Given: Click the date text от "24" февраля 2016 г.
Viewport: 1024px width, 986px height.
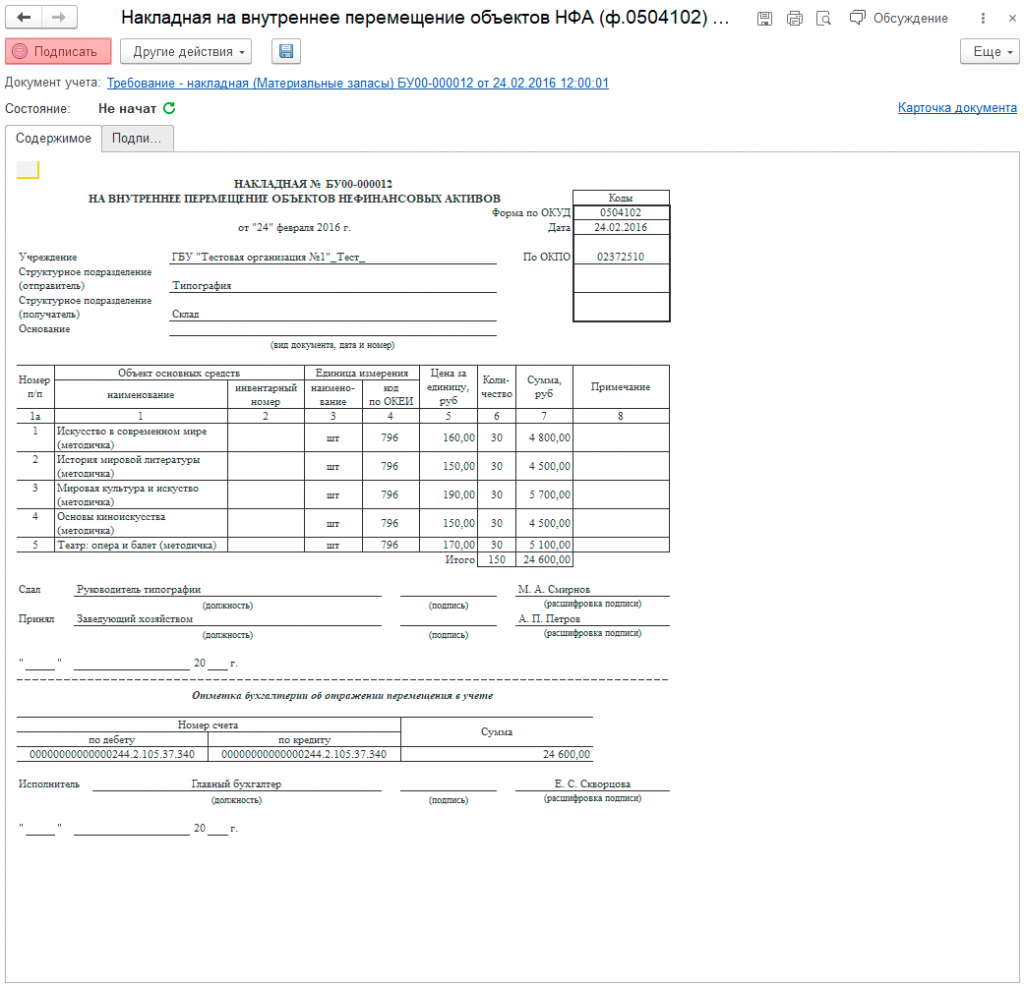Looking at the screenshot, I should [x=294, y=228].
